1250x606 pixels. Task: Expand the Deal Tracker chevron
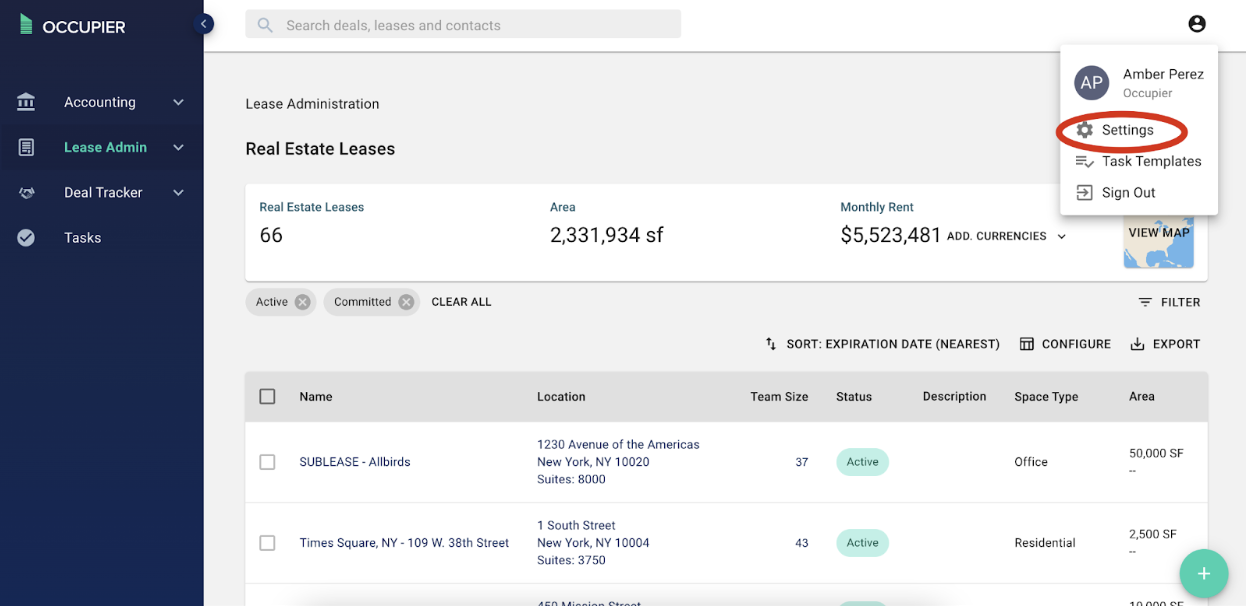coord(178,193)
